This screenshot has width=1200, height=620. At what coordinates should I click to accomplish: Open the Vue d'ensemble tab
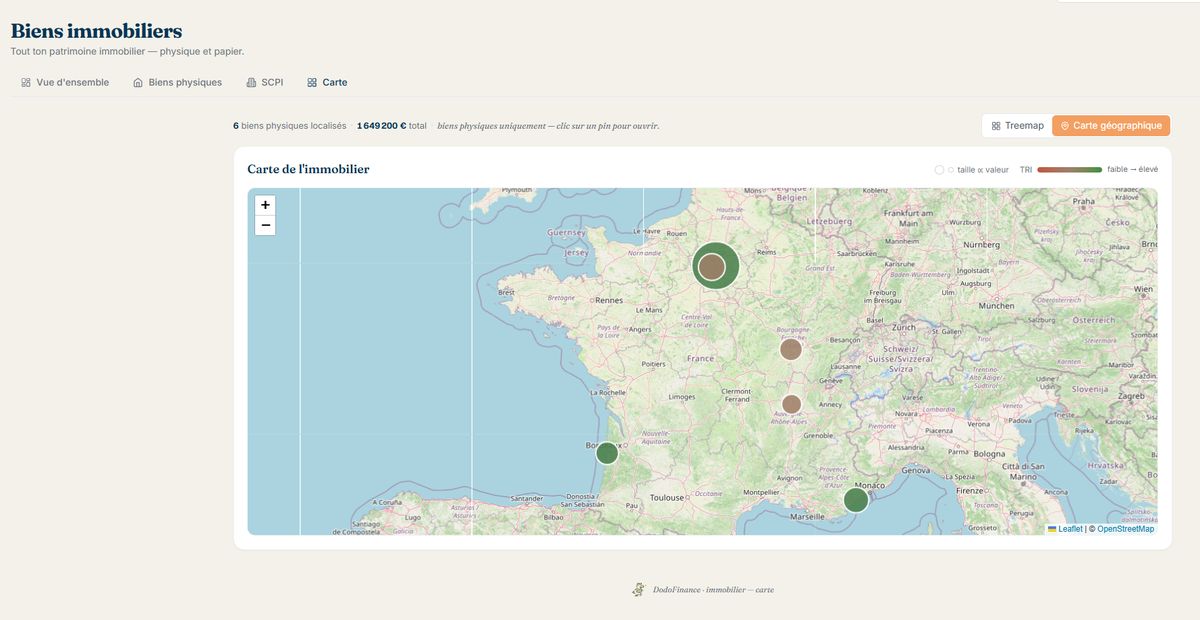pyautogui.click(x=65, y=82)
